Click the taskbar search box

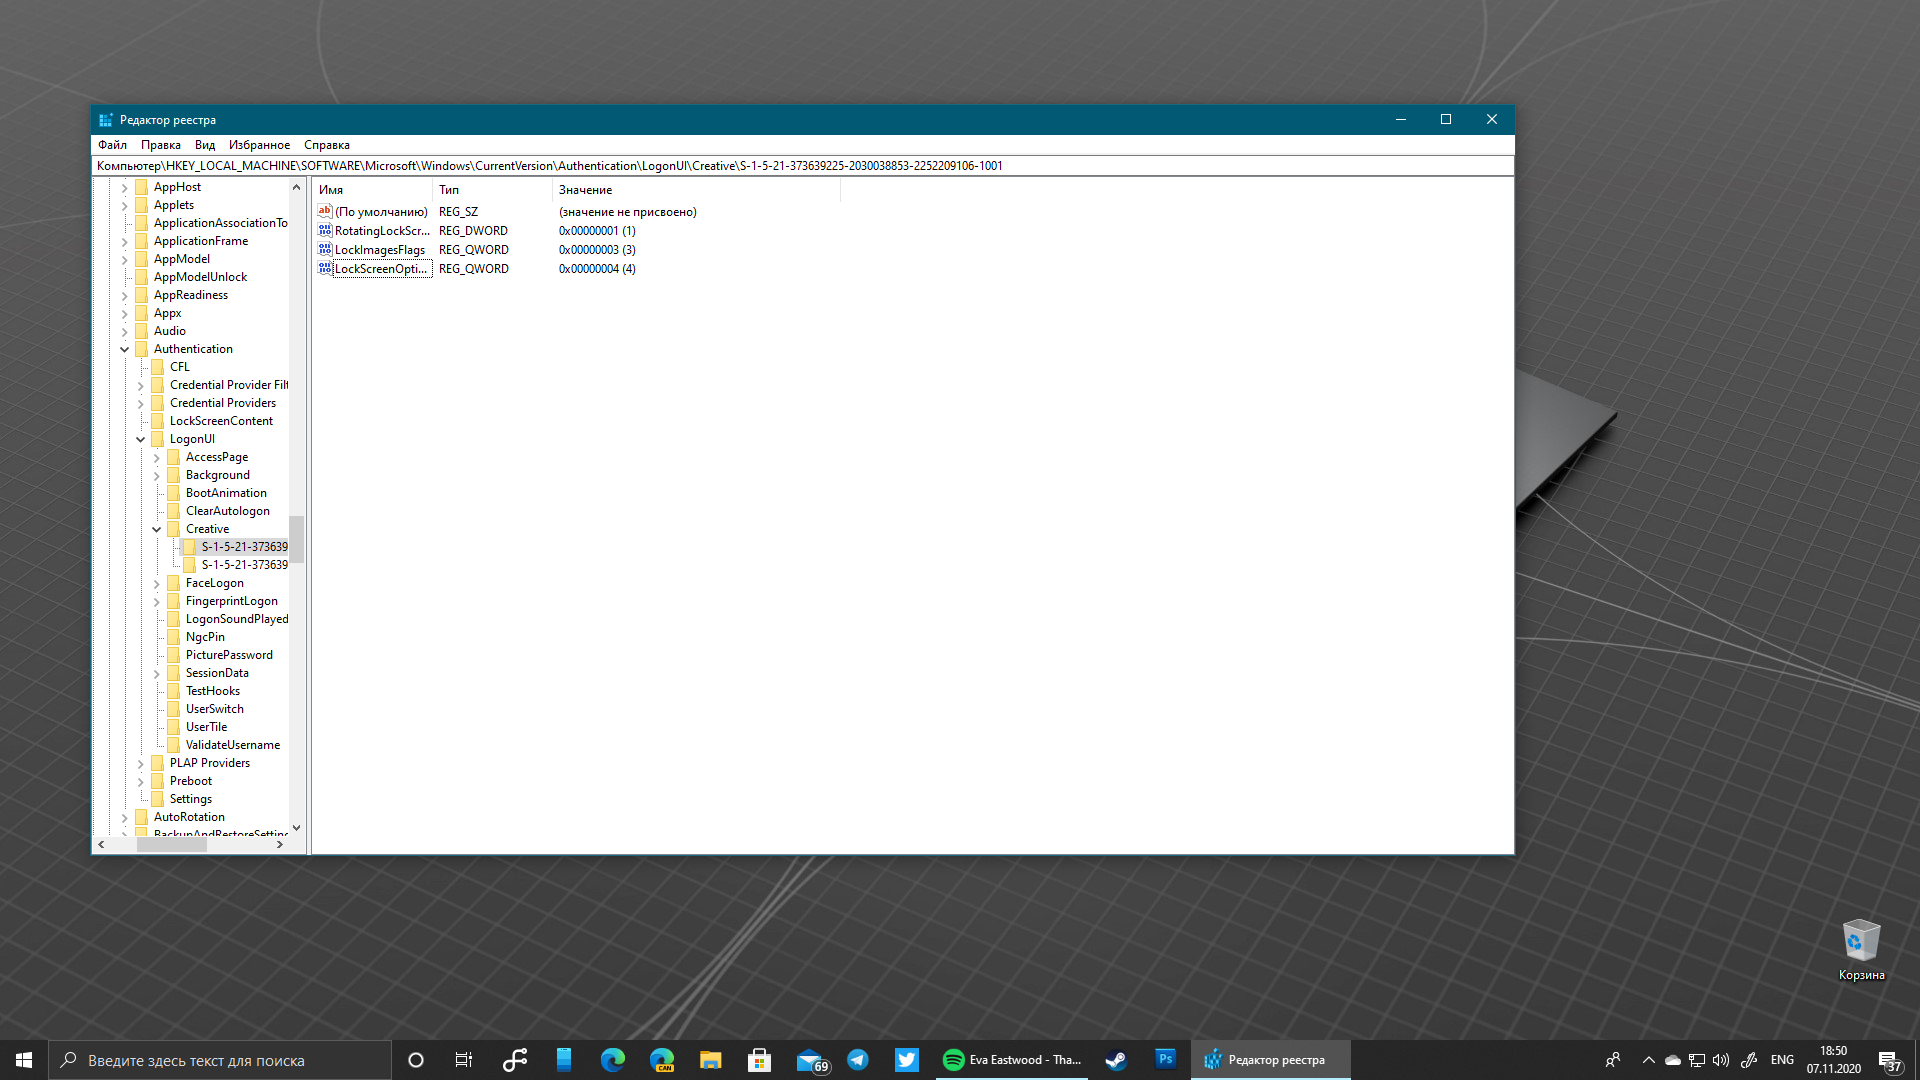click(220, 1060)
